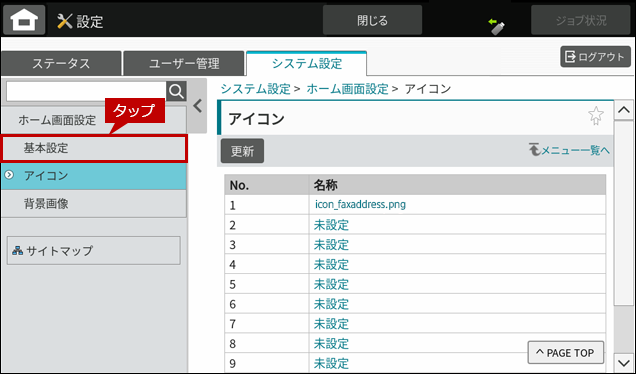The image size is (636, 374).
Task: Click the search magnifier icon
Action: coord(176,91)
